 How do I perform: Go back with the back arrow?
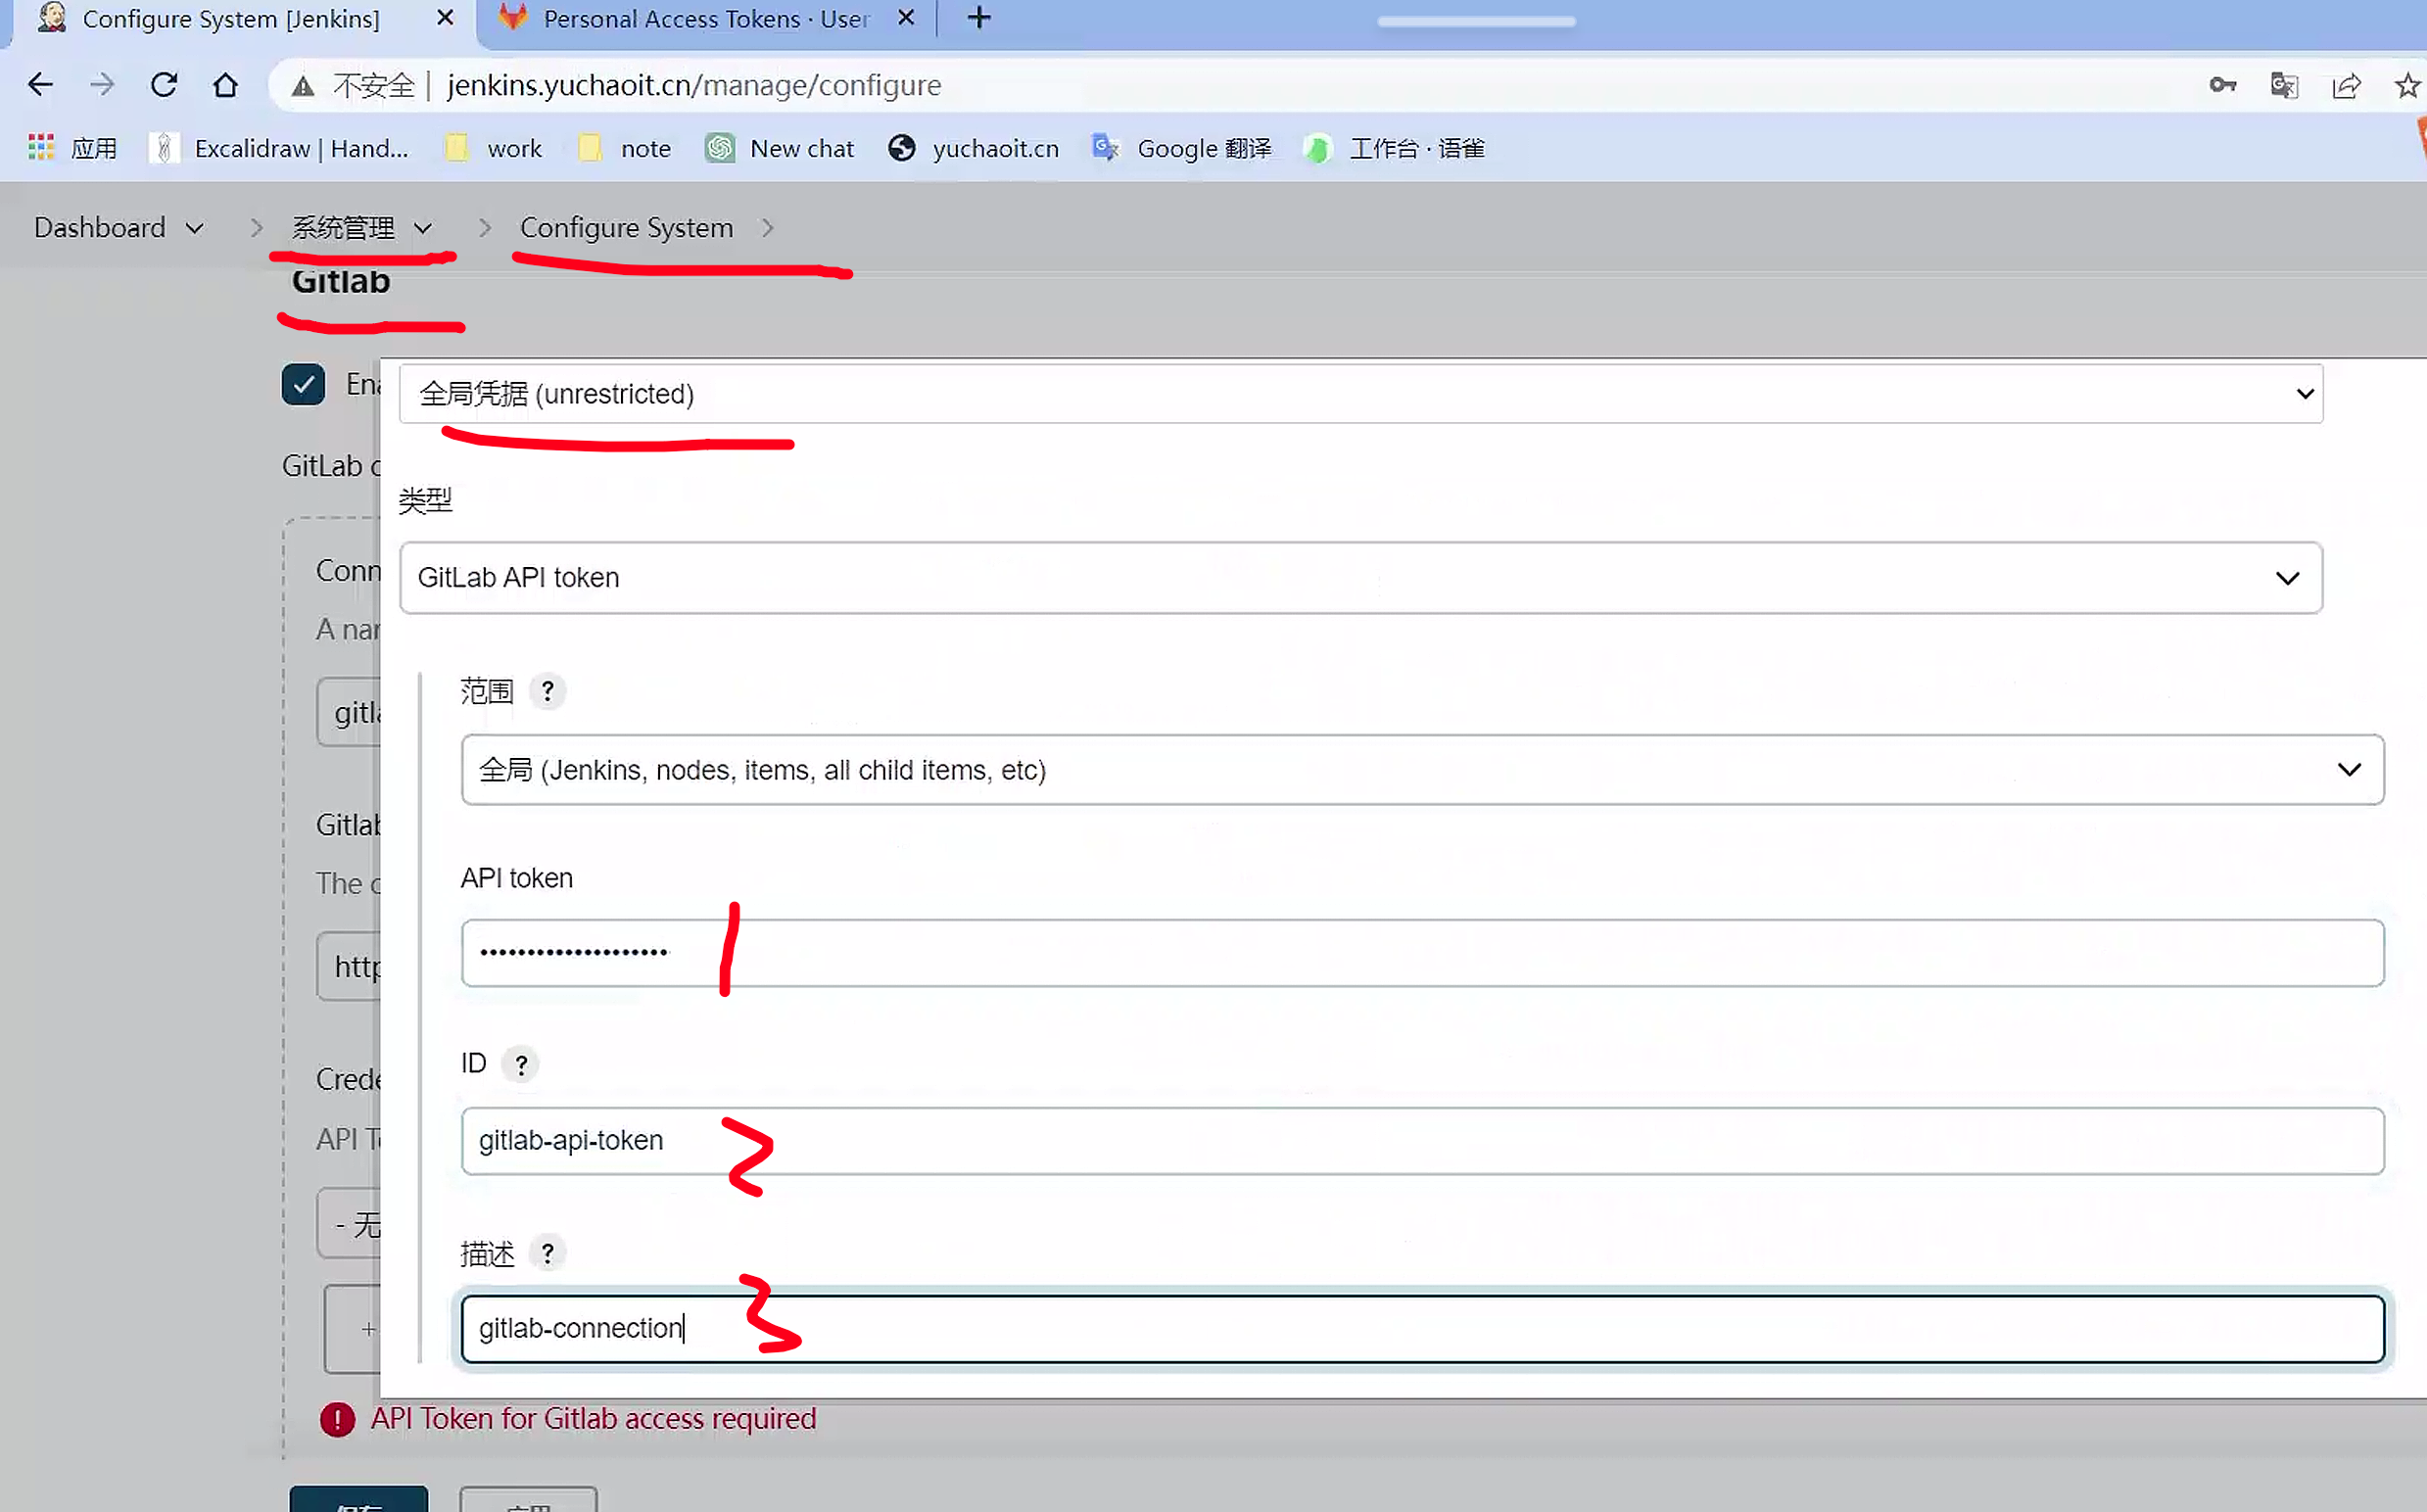point(40,85)
